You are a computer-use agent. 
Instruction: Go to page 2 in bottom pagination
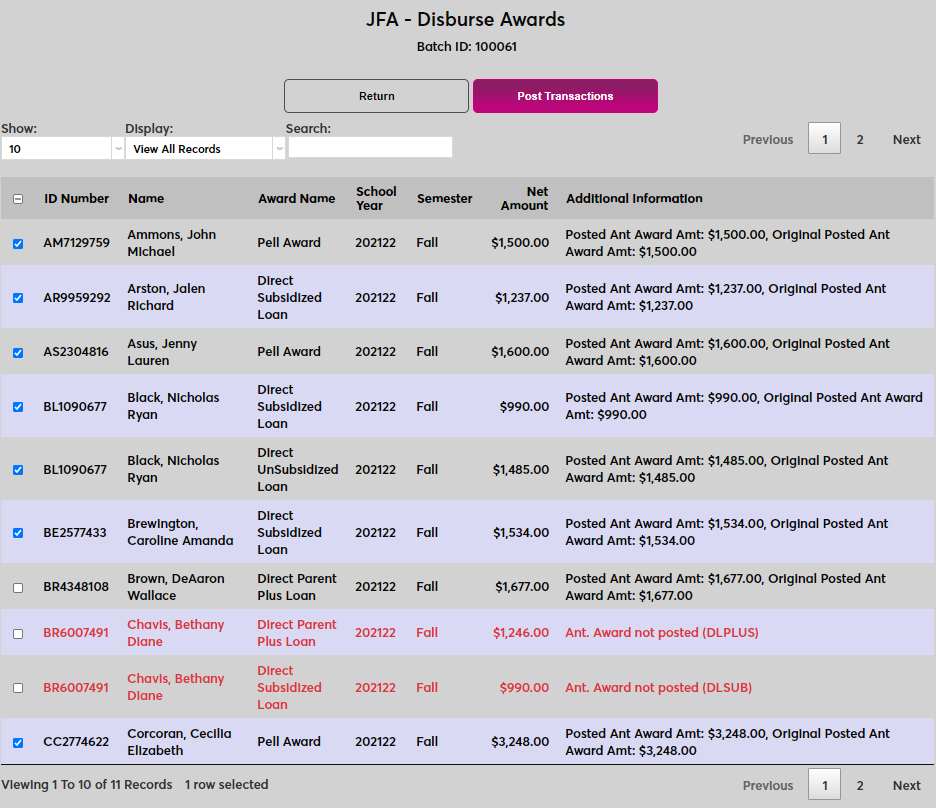click(x=860, y=786)
